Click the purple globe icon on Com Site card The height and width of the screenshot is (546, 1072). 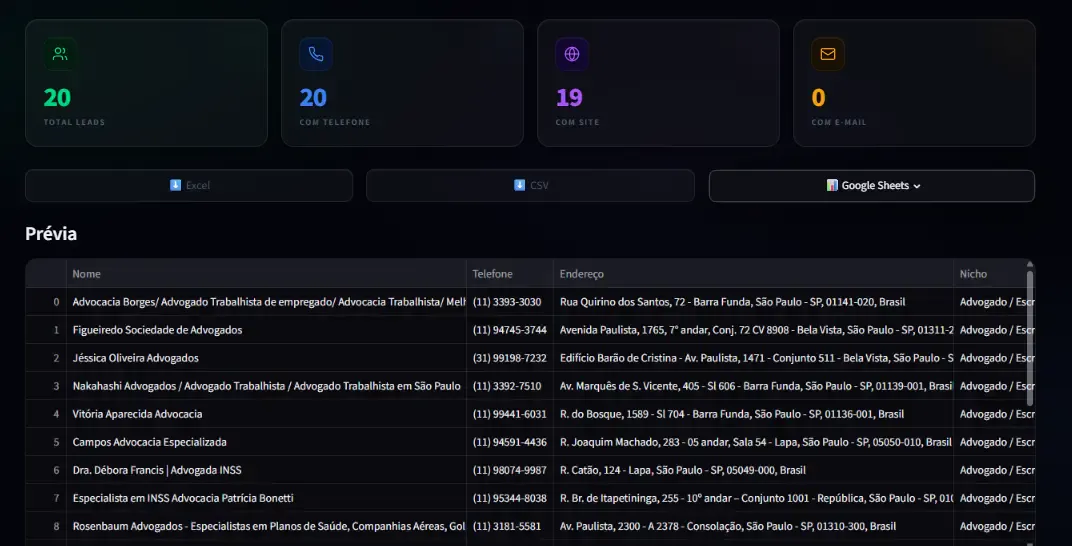pos(572,55)
